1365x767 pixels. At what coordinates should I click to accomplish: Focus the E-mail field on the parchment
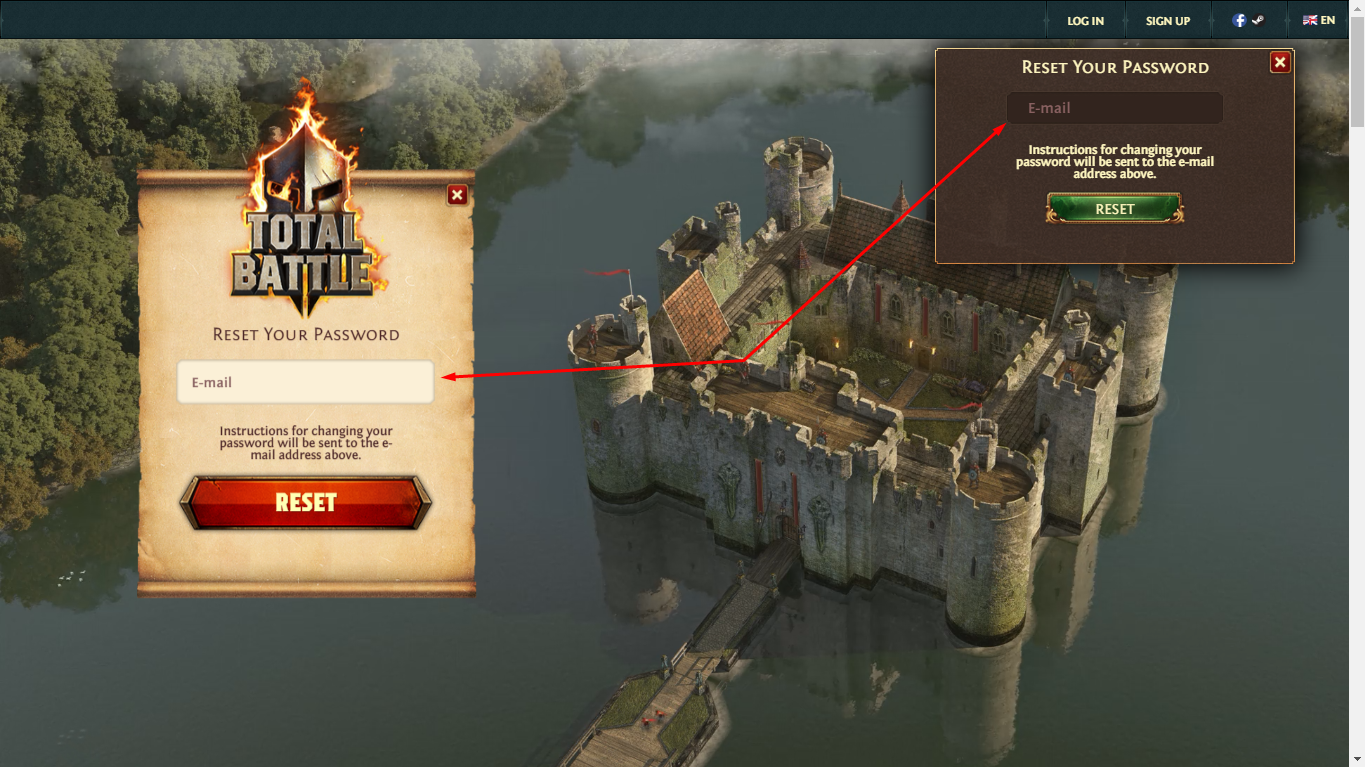[x=306, y=382]
